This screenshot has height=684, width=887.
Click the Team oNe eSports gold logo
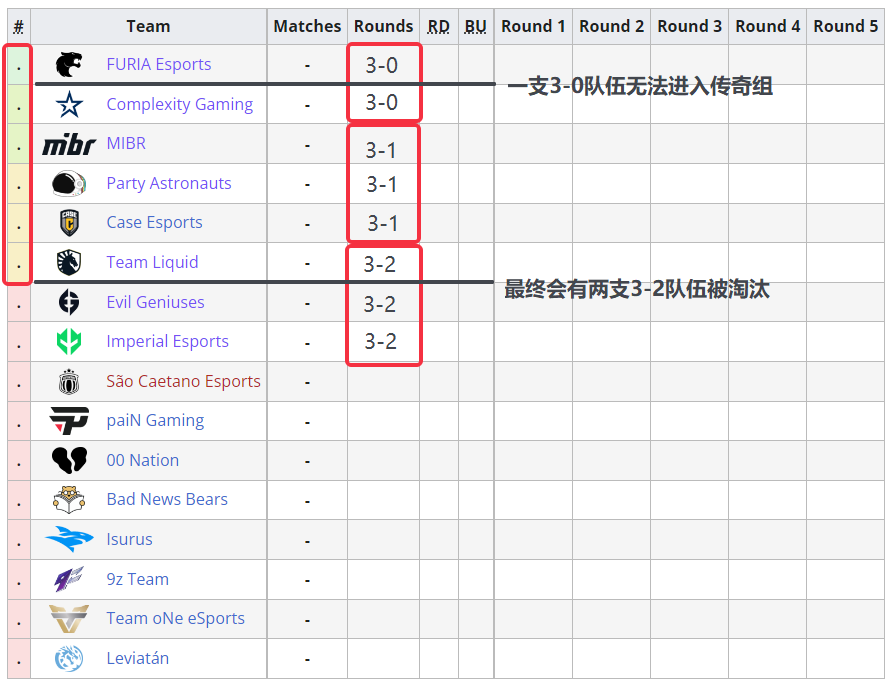[69, 619]
